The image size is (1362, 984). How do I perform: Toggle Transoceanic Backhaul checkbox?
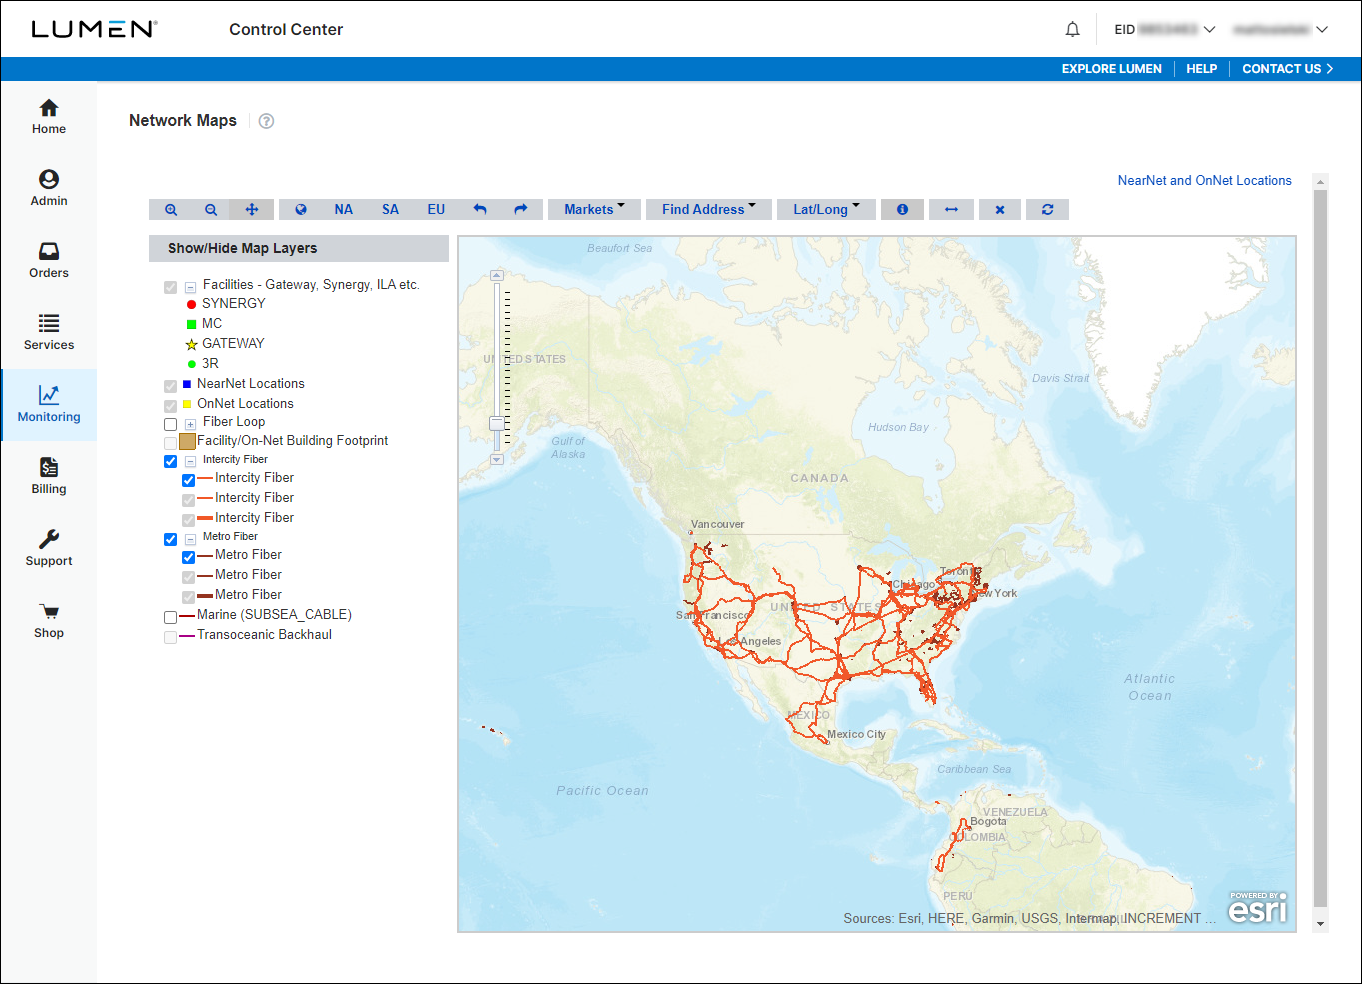[170, 637]
